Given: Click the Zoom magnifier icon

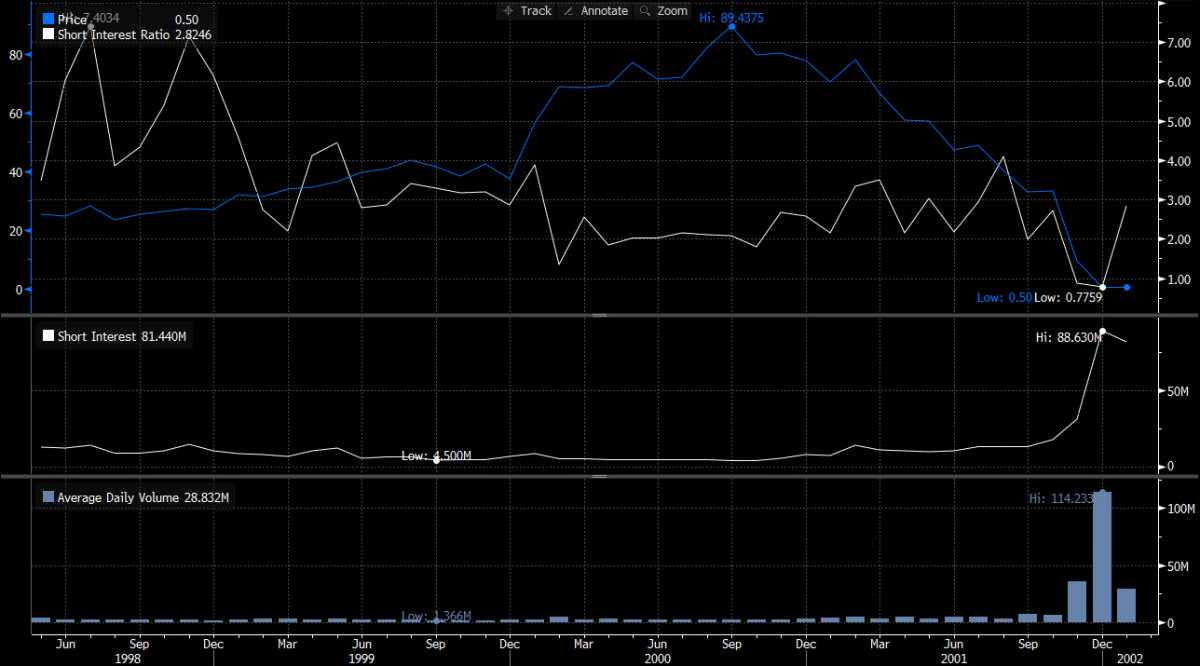Looking at the screenshot, I should tap(645, 11).
